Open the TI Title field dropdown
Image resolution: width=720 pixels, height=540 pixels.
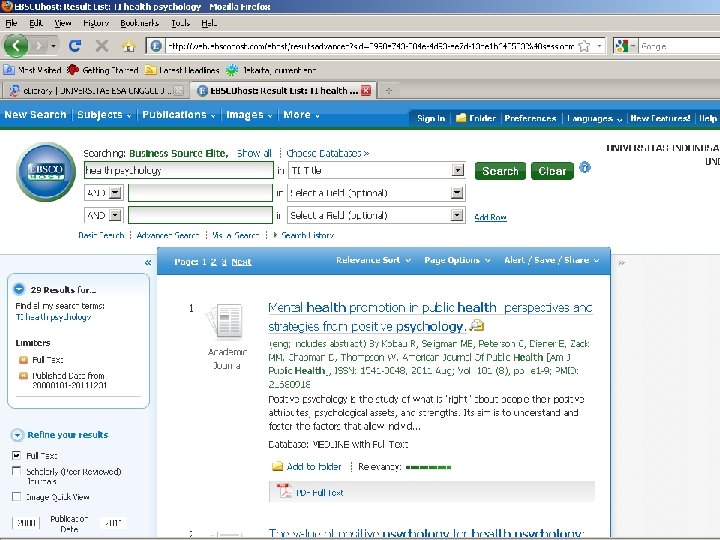tap(458, 170)
